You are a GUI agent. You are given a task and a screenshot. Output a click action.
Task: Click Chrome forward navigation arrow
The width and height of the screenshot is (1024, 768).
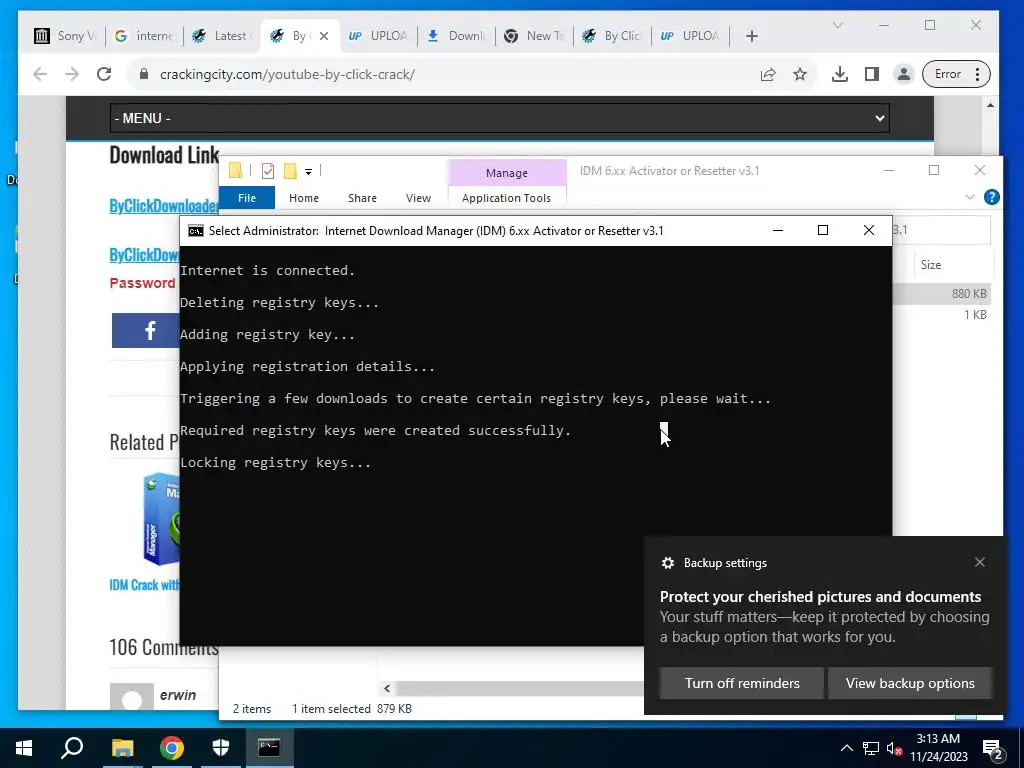tap(72, 74)
